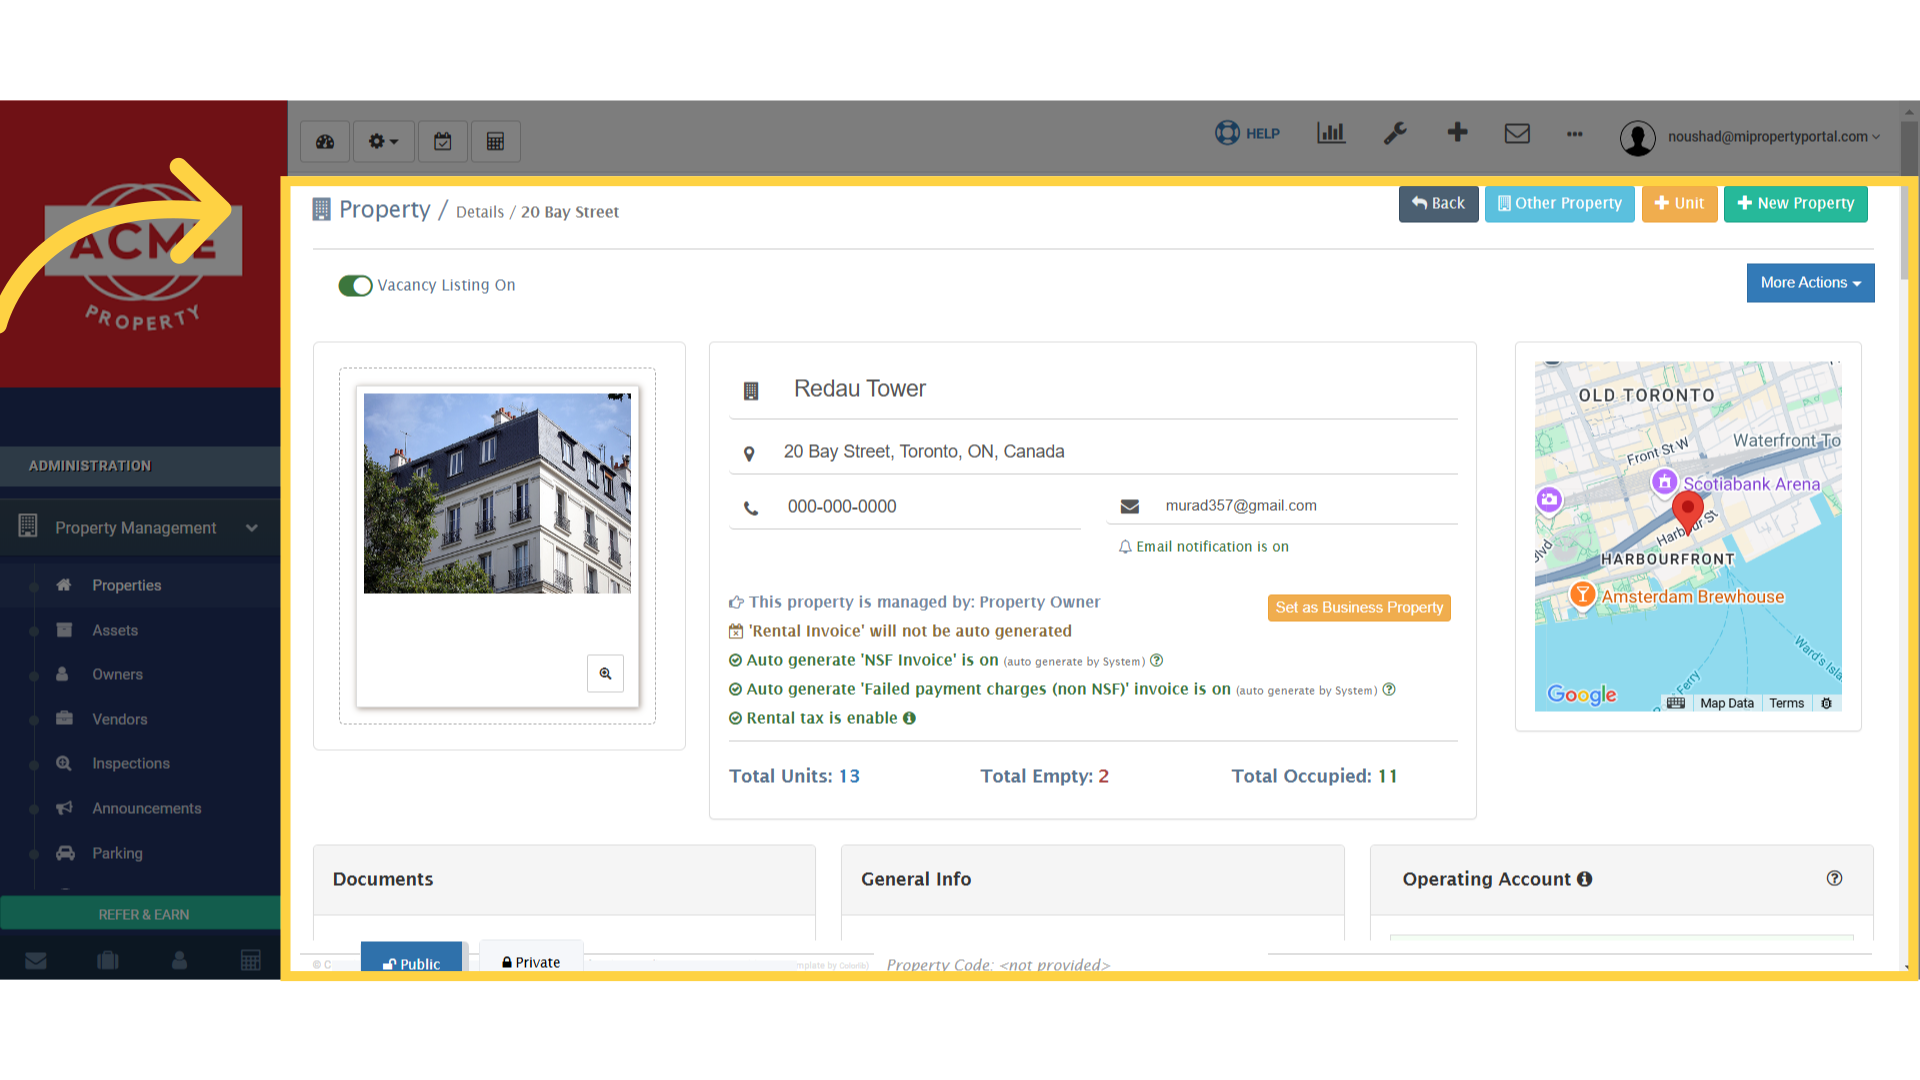1920x1080 pixels.
Task: Click Set as Business Property button
Action: click(x=1359, y=608)
